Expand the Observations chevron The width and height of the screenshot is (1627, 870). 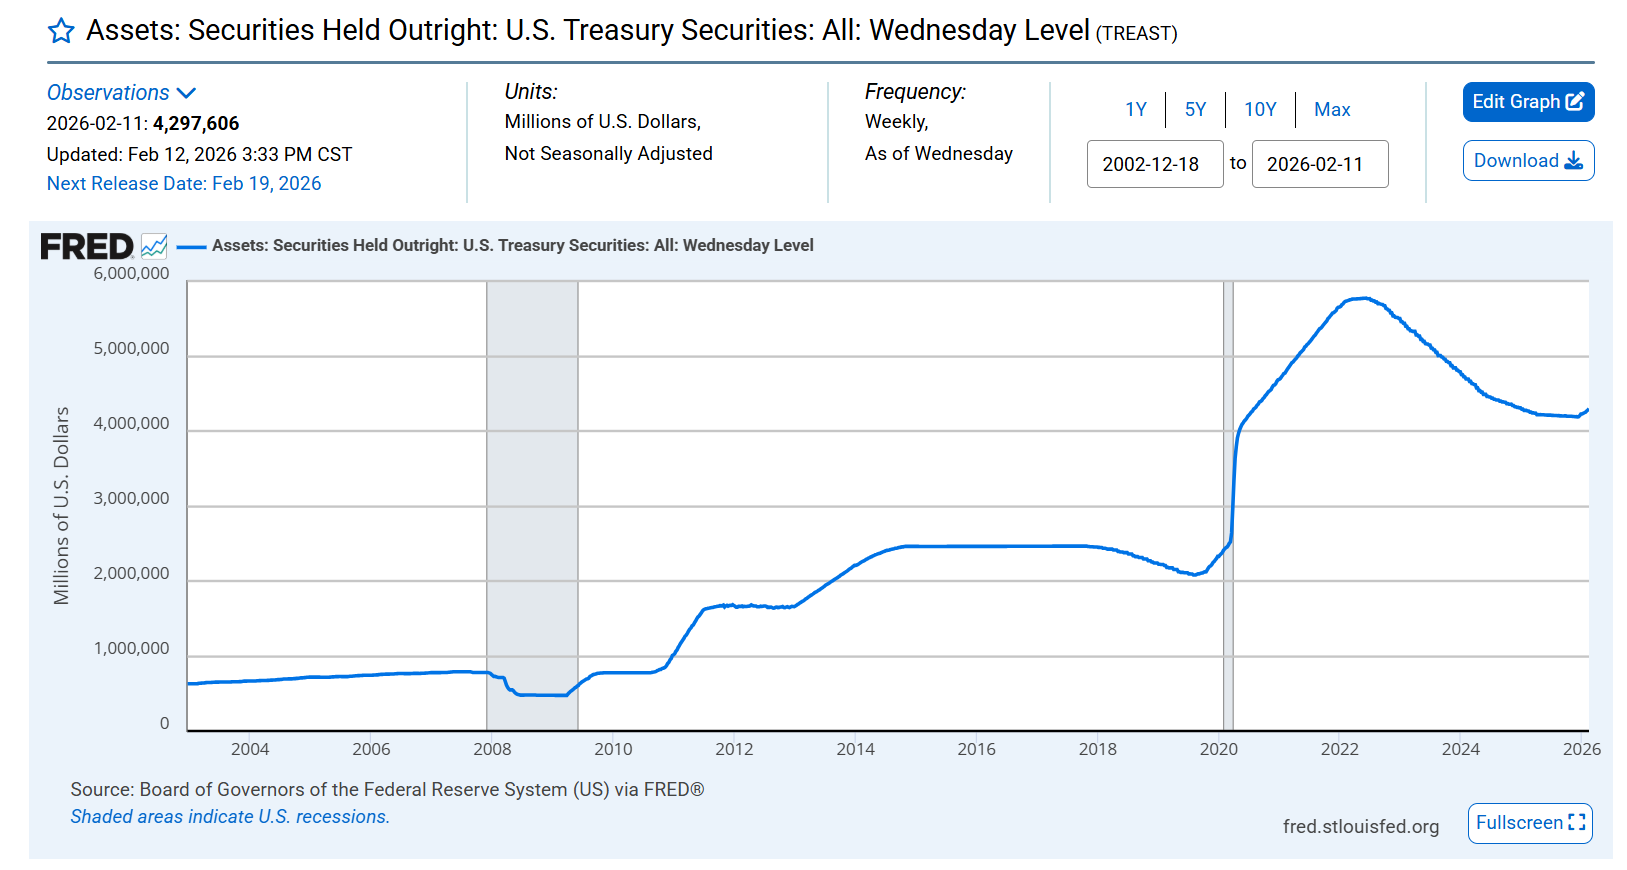point(186,93)
